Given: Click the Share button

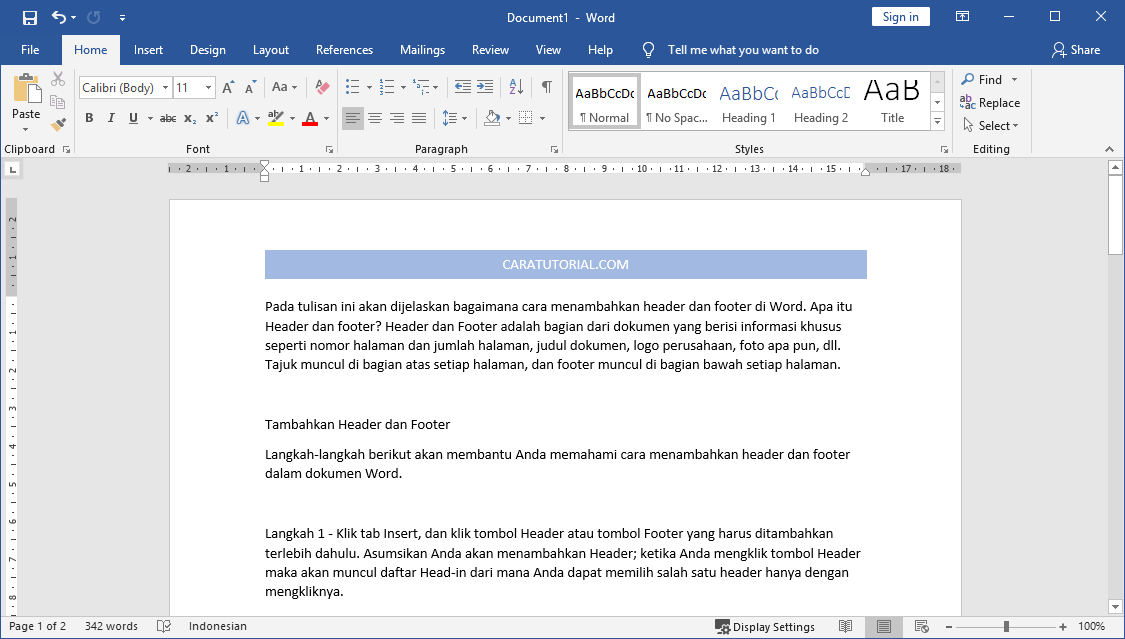Looking at the screenshot, I should coord(1075,49).
